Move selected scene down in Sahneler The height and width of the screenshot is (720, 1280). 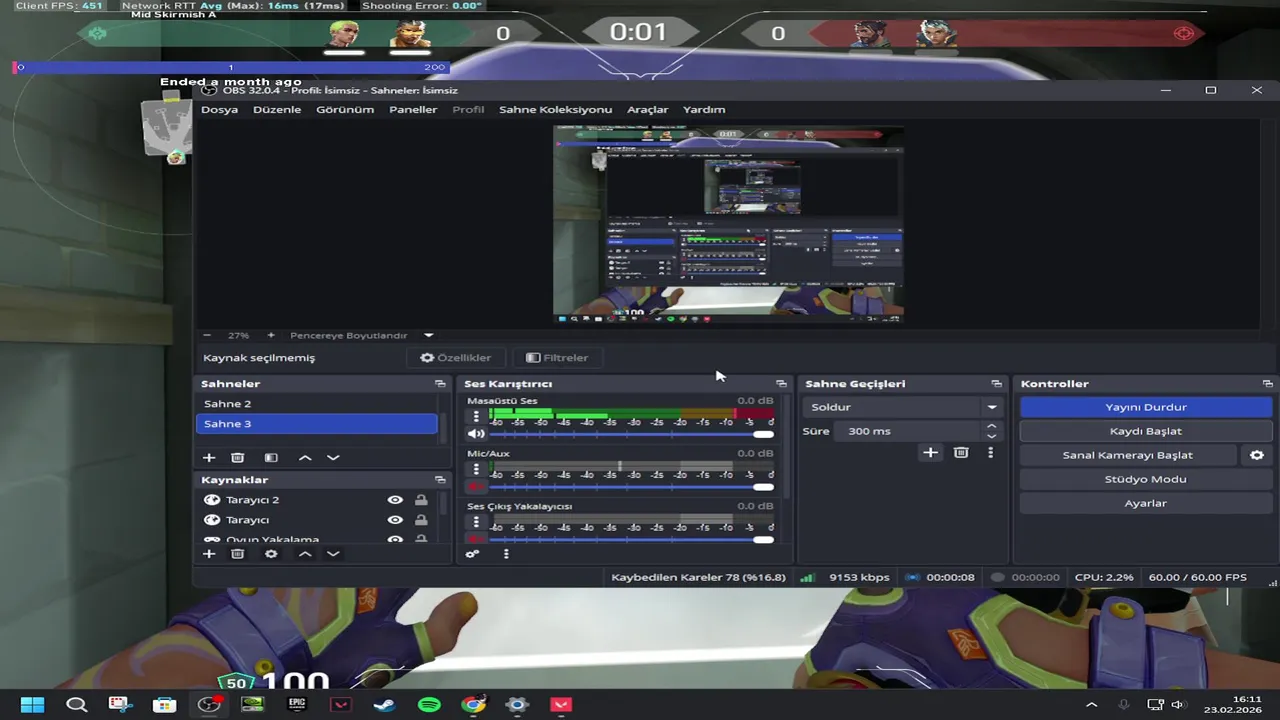pos(333,457)
